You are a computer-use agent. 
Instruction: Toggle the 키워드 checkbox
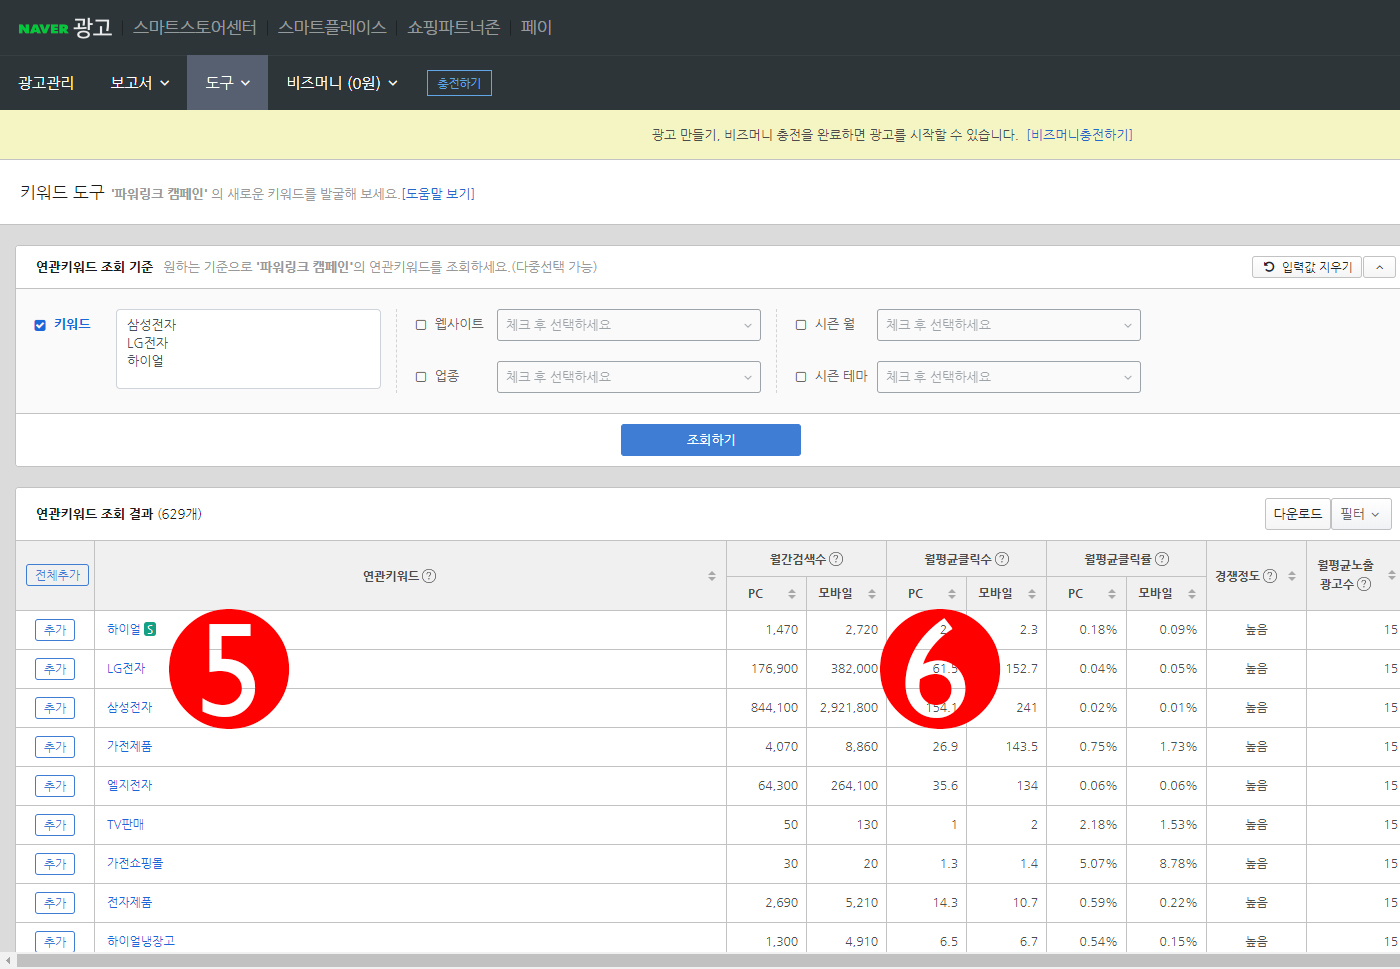click(x=40, y=325)
